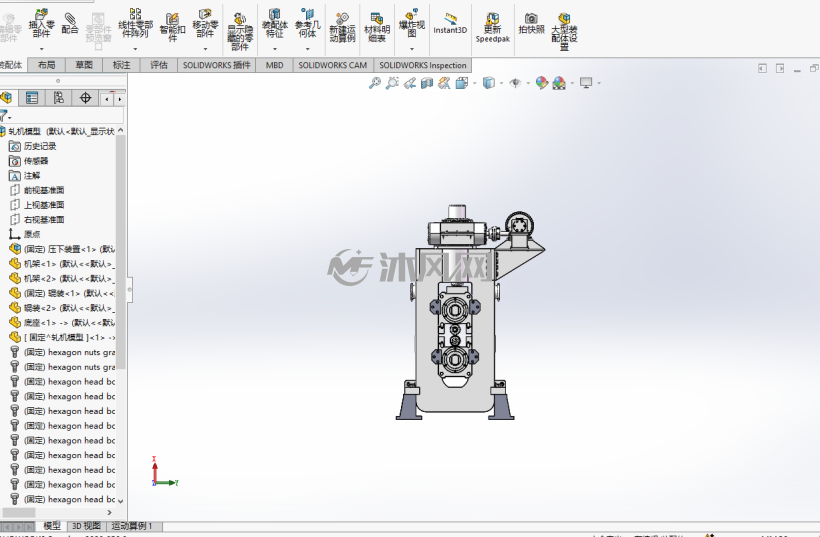This screenshot has width=820, height=537.
Task: Open 装配体特征 assembly features
Action: click(275, 23)
